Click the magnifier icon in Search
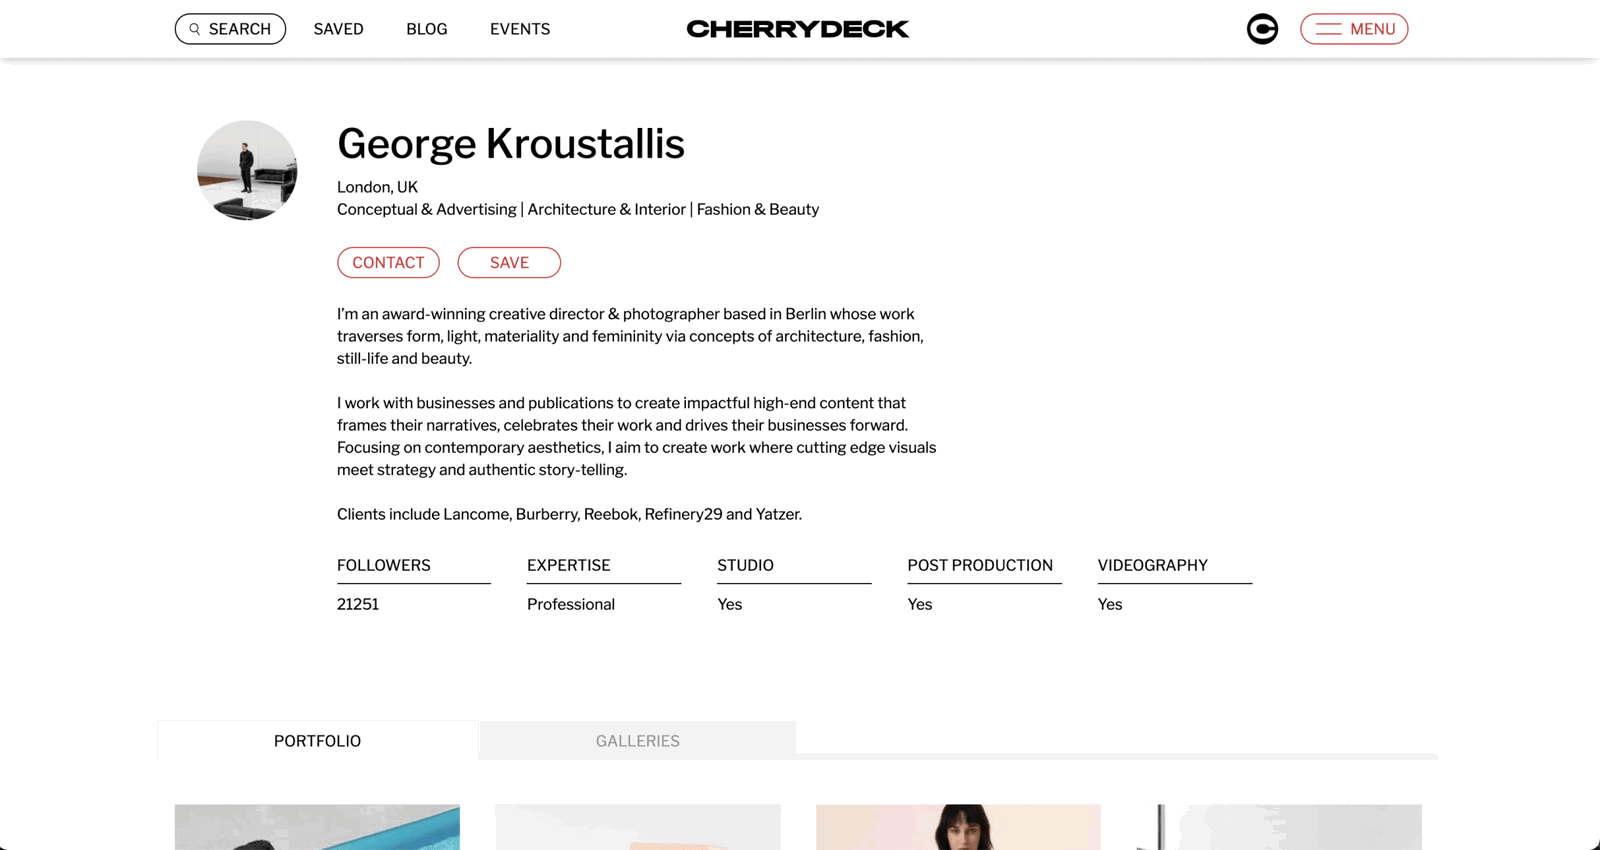1600x850 pixels. click(x=195, y=29)
